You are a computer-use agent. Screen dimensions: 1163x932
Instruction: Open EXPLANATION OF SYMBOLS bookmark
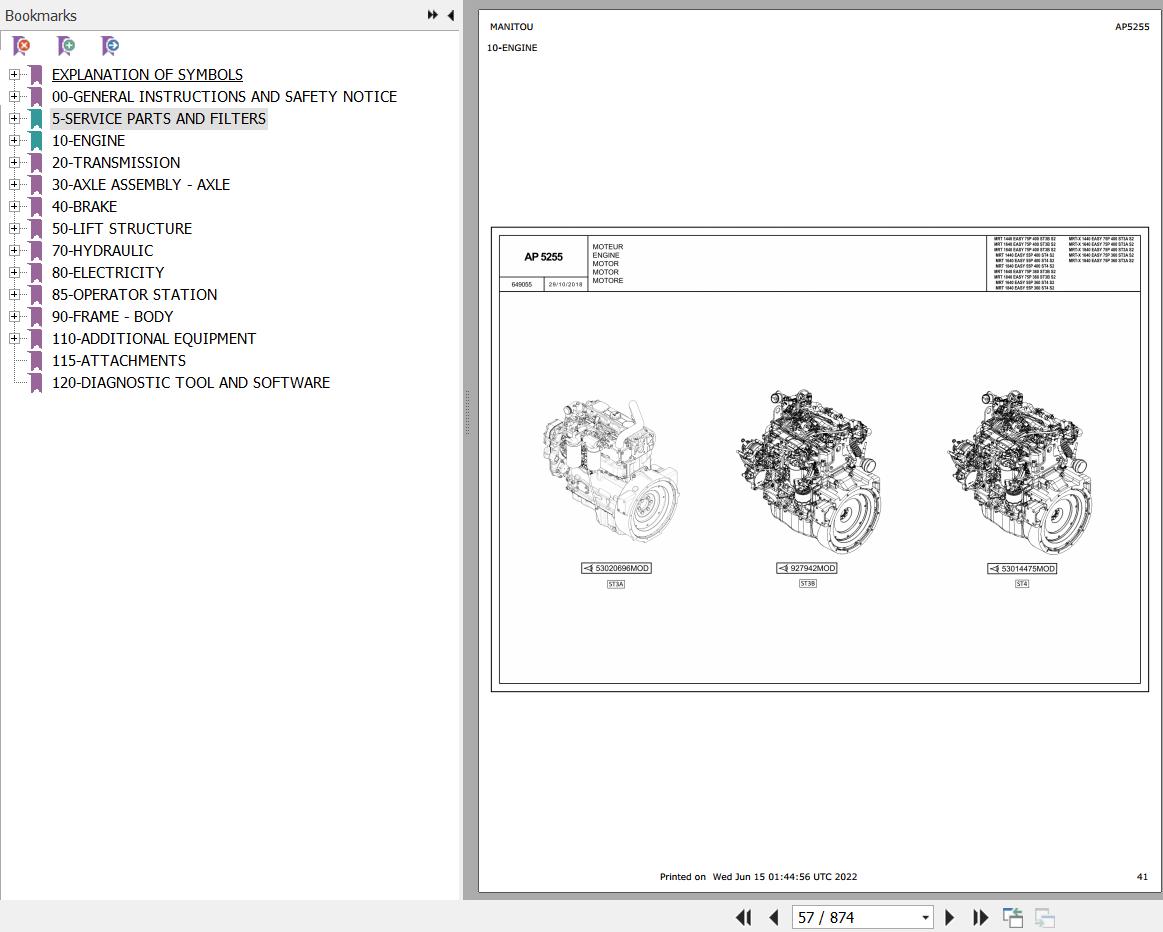coord(147,75)
